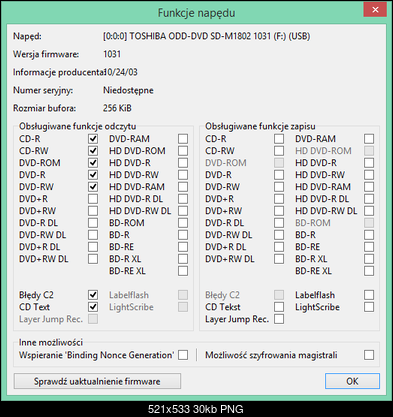
Task: Toggle DVD-R DL checkbox under read functions
Action: [93, 223]
